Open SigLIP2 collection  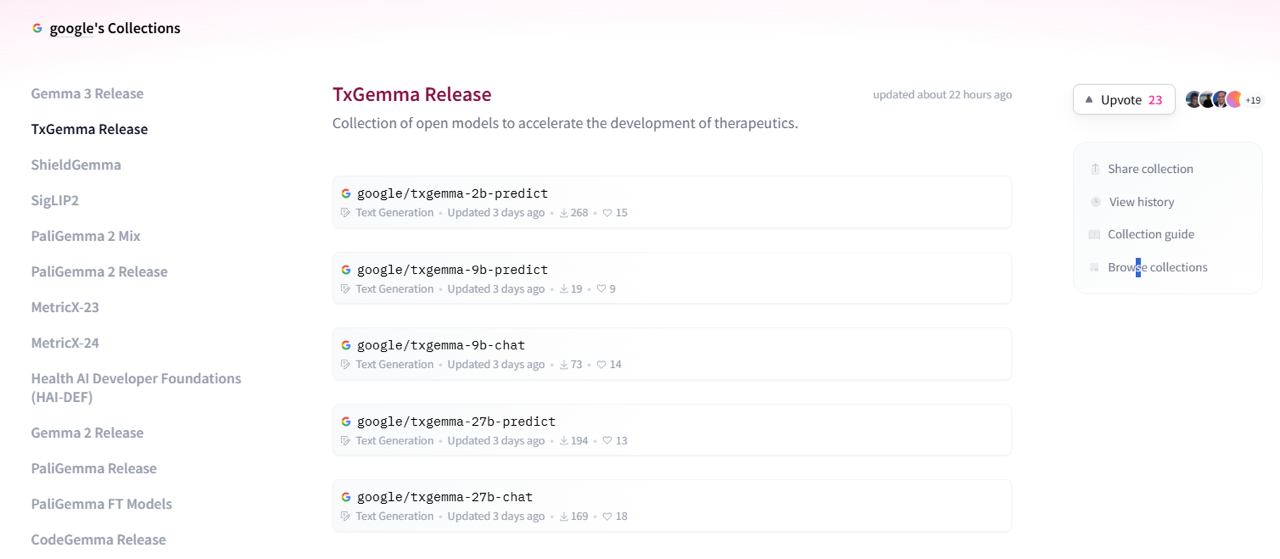pyautogui.click(x=55, y=201)
